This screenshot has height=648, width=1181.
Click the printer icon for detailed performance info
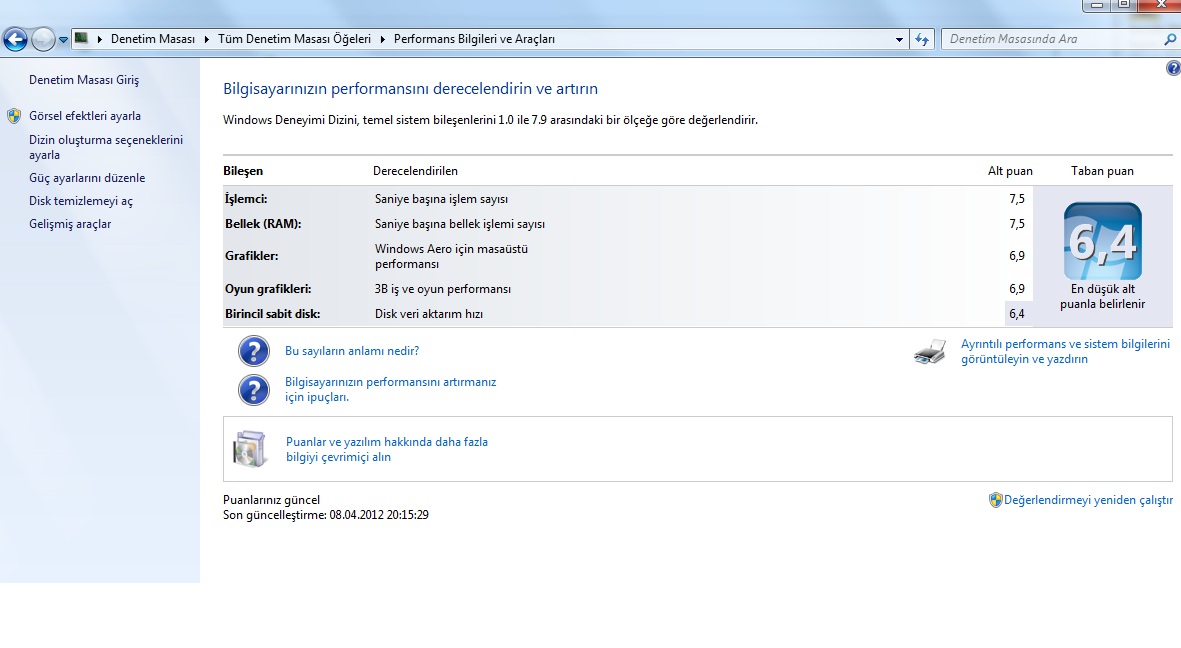[929, 352]
